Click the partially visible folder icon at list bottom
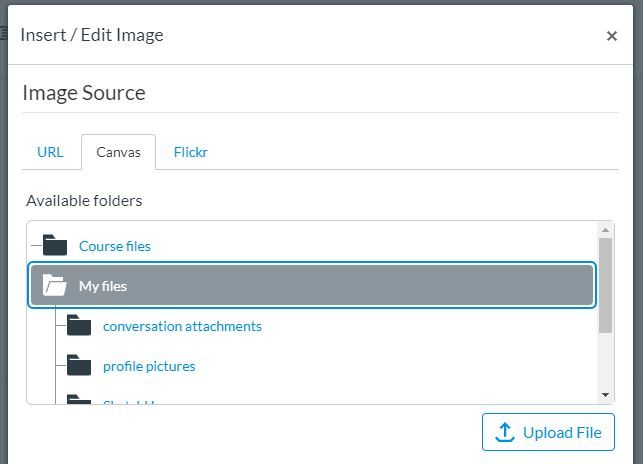Viewport: 643px width, 464px height. [79, 399]
